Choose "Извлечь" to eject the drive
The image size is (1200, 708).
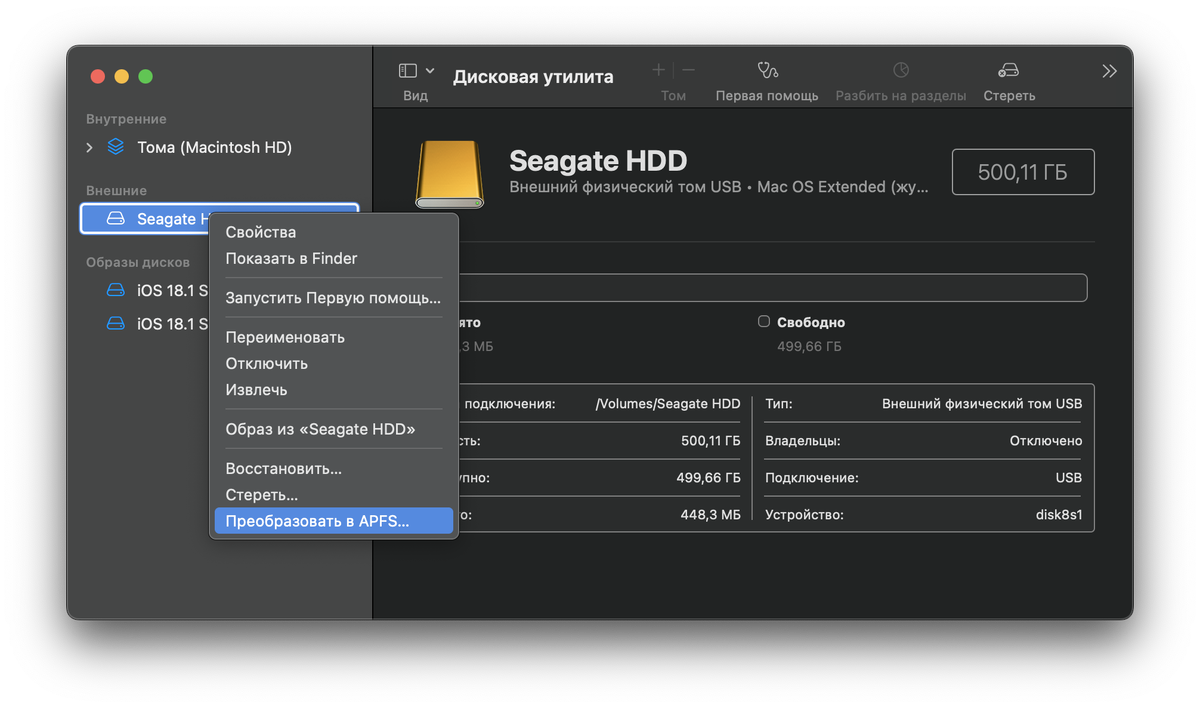click(x=256, y=390)
